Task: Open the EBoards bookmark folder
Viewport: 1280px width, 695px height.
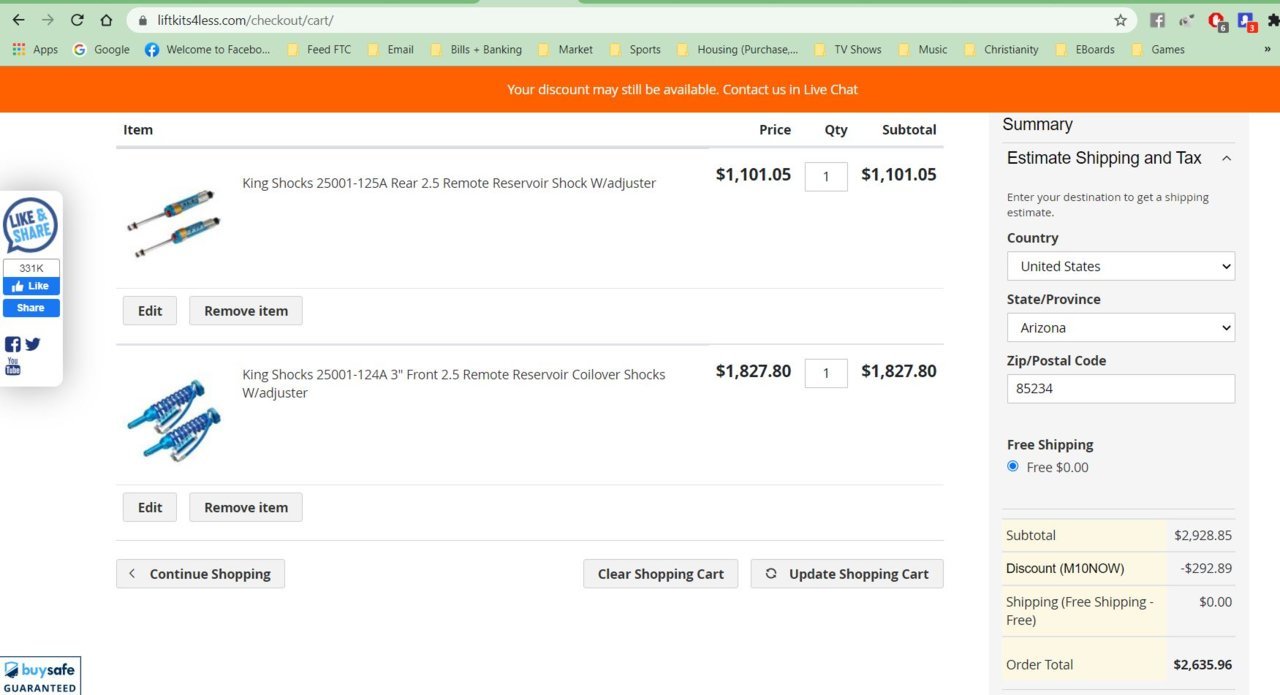Action: [x=1083, y=49]
